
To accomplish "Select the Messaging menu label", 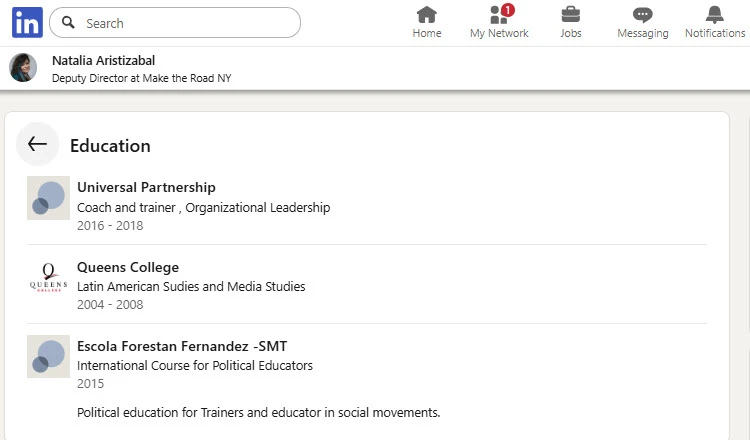I will coord(643,33).
